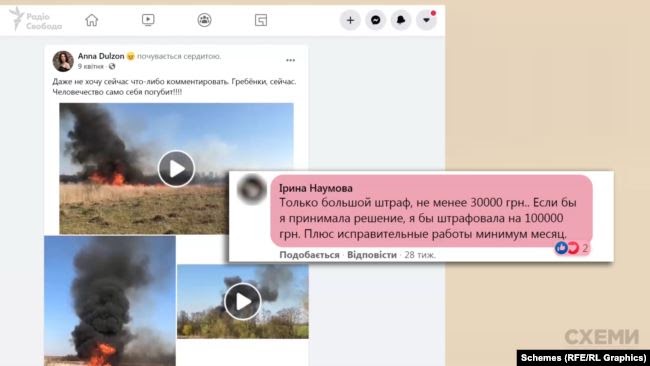
Task: Click the 28 тиж. comment timestamp
Action: 420,255
